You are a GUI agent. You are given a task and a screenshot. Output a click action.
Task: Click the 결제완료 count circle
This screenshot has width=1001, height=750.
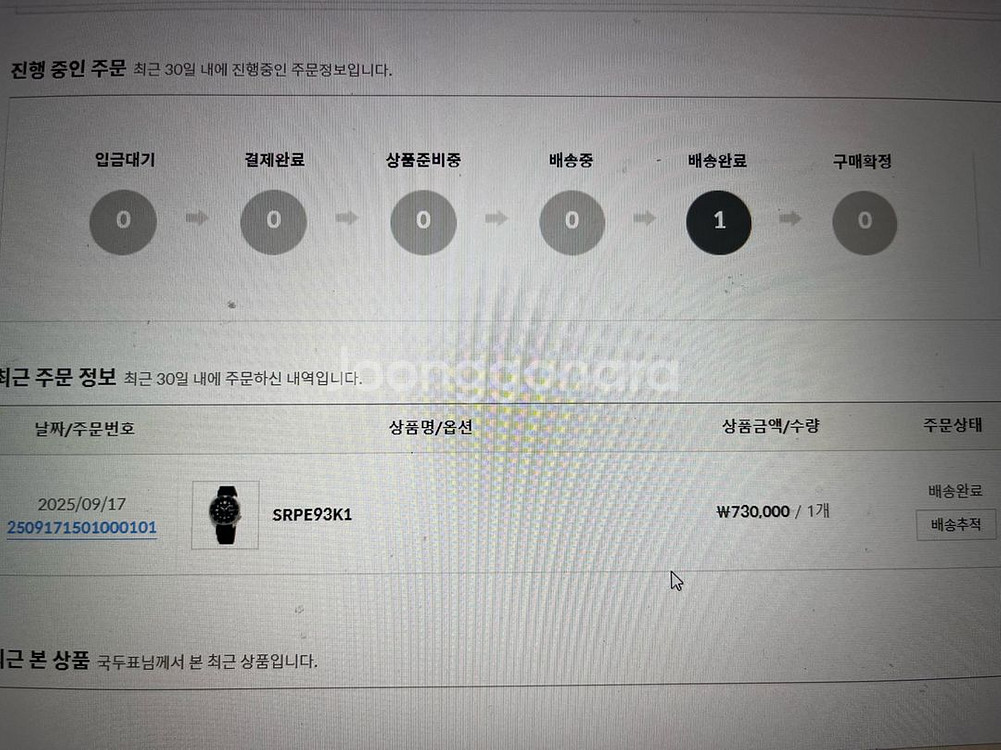click(273, 221)
